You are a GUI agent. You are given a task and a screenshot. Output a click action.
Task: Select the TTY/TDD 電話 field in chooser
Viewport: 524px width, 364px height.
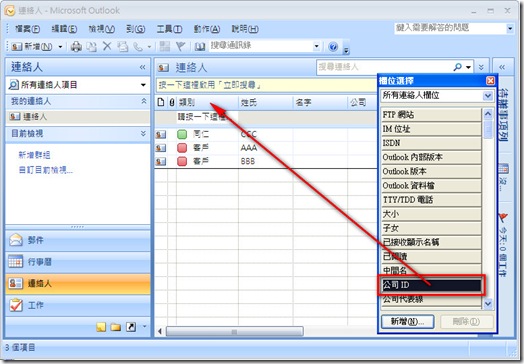pos(431,200)
